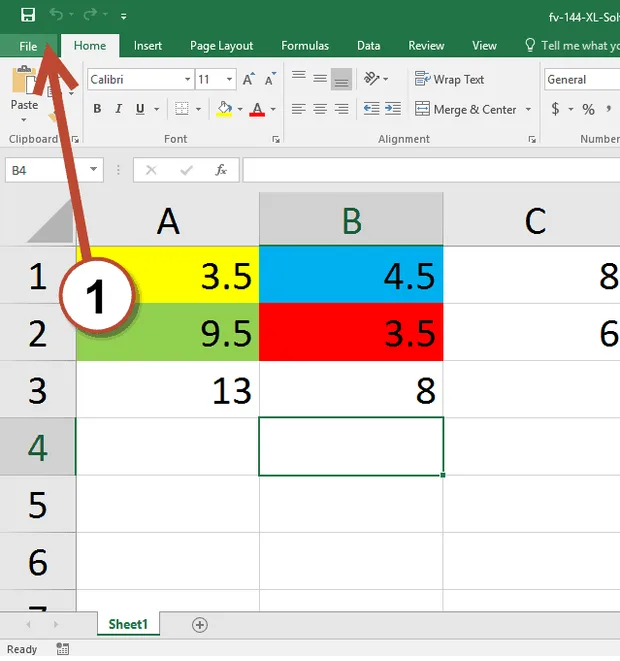Image resolution: width=620 pixels, height=661 pixels.
Task: Click Decrease Indent icon
Action: point(371,109)
